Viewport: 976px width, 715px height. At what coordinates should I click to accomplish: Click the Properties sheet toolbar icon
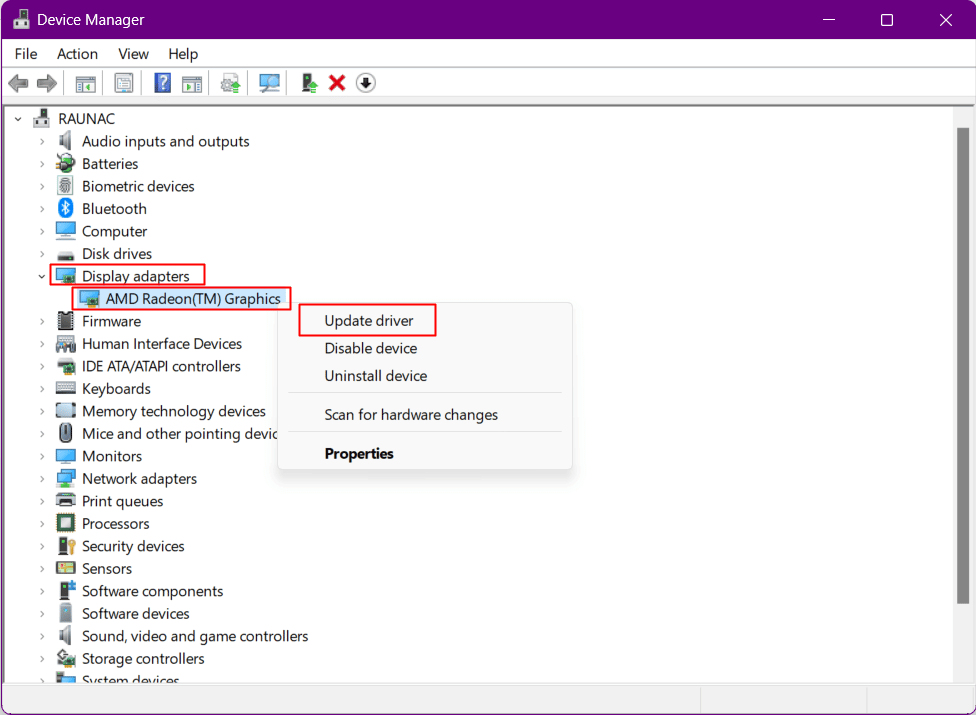124,83
